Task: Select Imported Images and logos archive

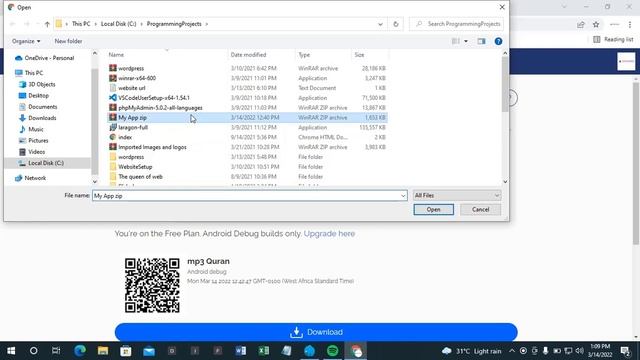Action: pos(247,147)
